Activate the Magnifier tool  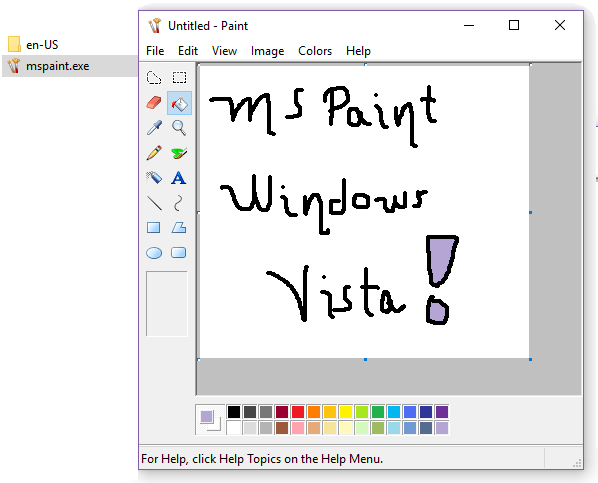point(179,128)
